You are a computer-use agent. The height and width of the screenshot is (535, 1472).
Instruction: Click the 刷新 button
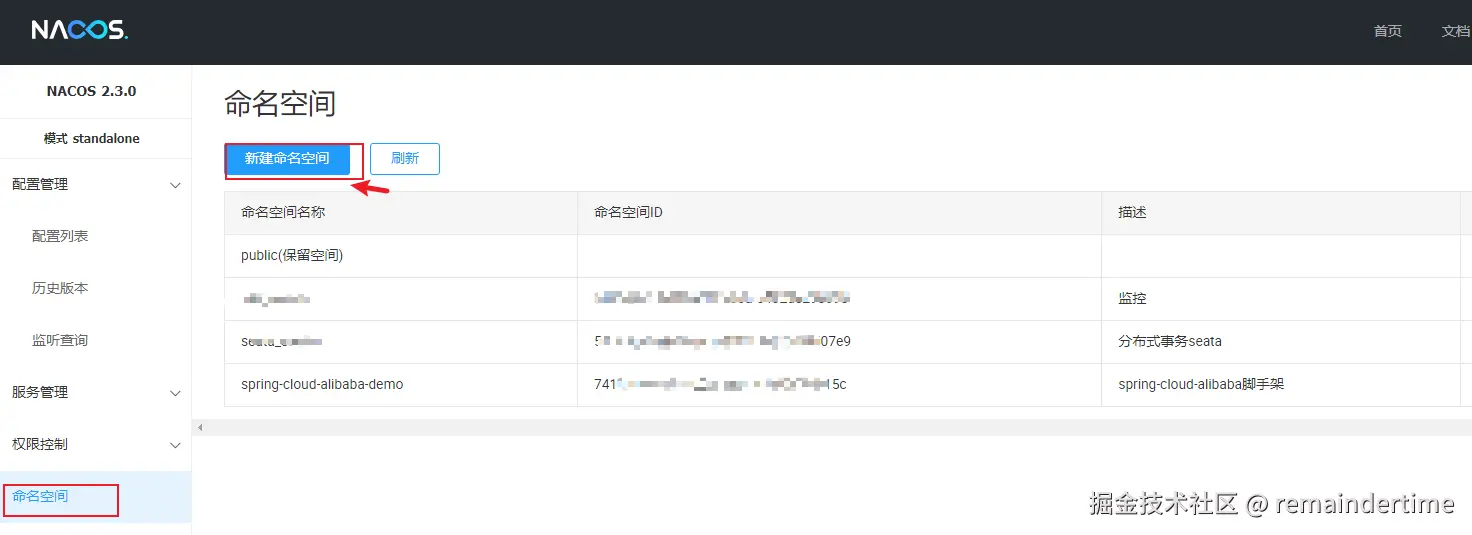pyautogui.click(x=405, y=158)
